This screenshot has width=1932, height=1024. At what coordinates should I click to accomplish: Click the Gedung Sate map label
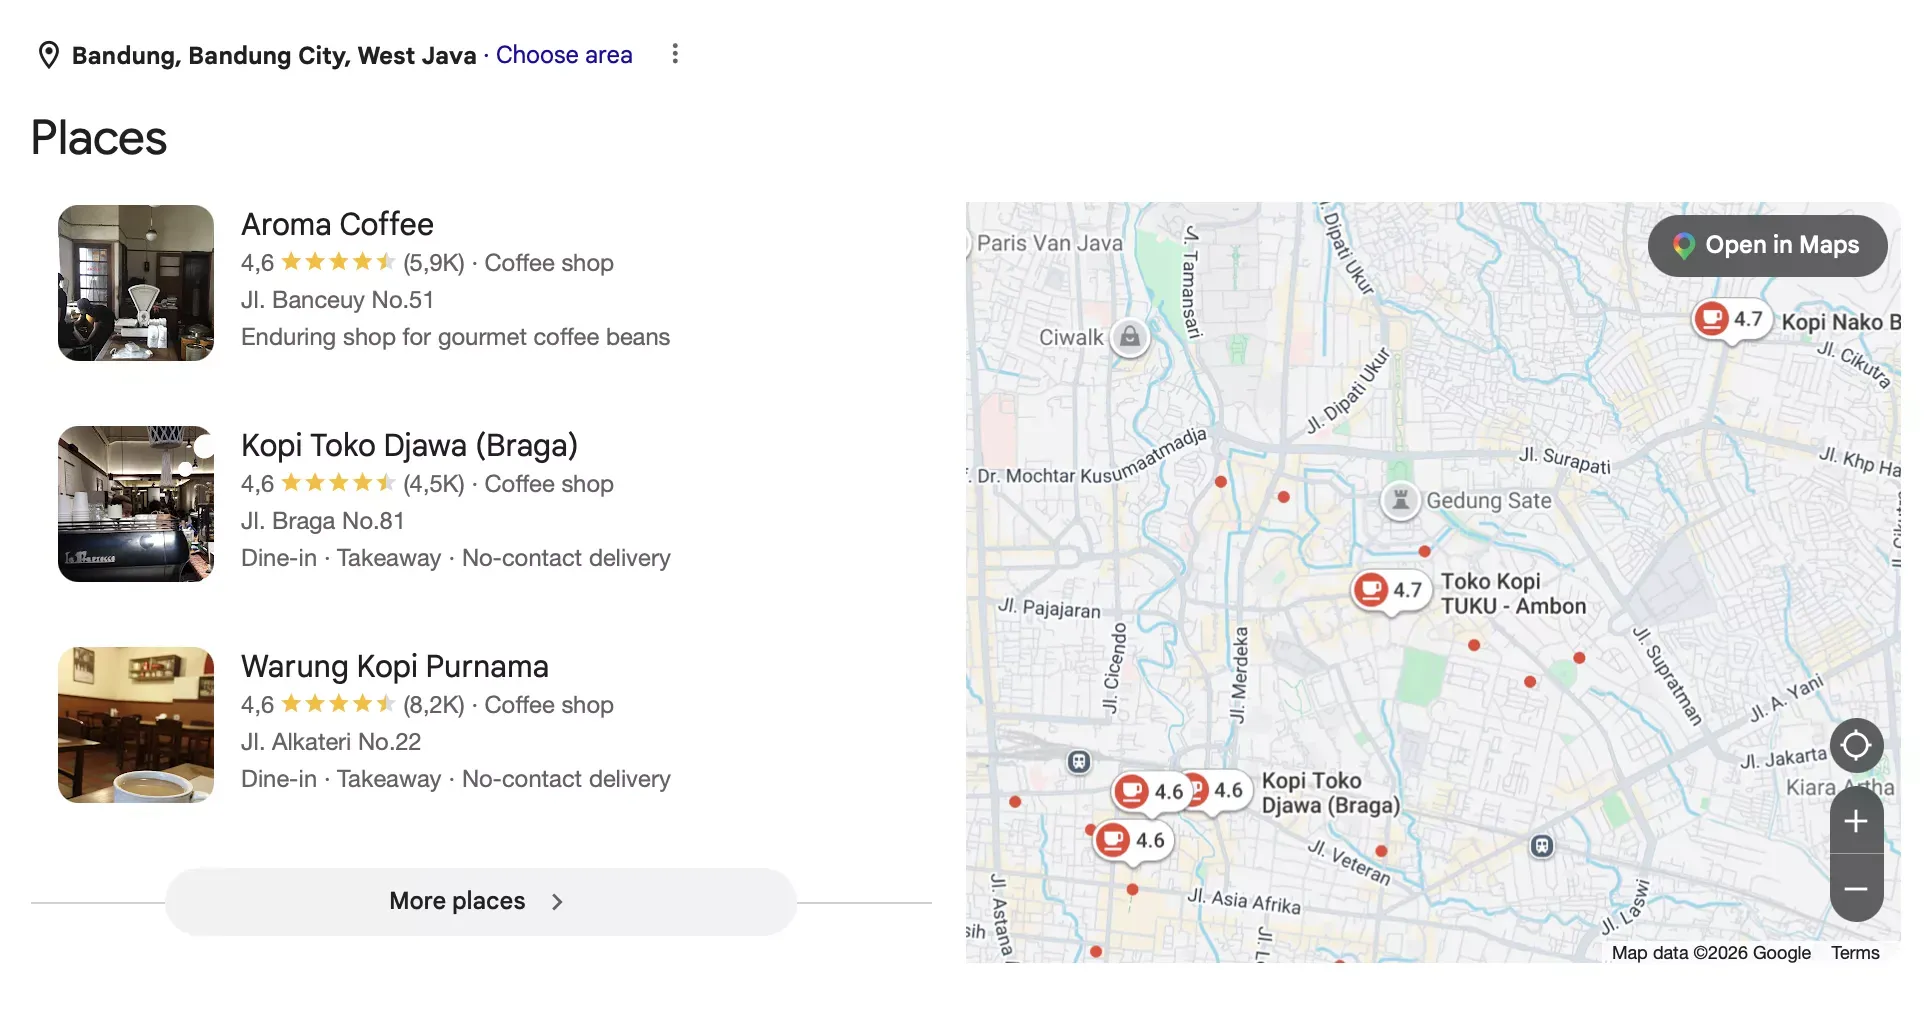[1488, 500]
